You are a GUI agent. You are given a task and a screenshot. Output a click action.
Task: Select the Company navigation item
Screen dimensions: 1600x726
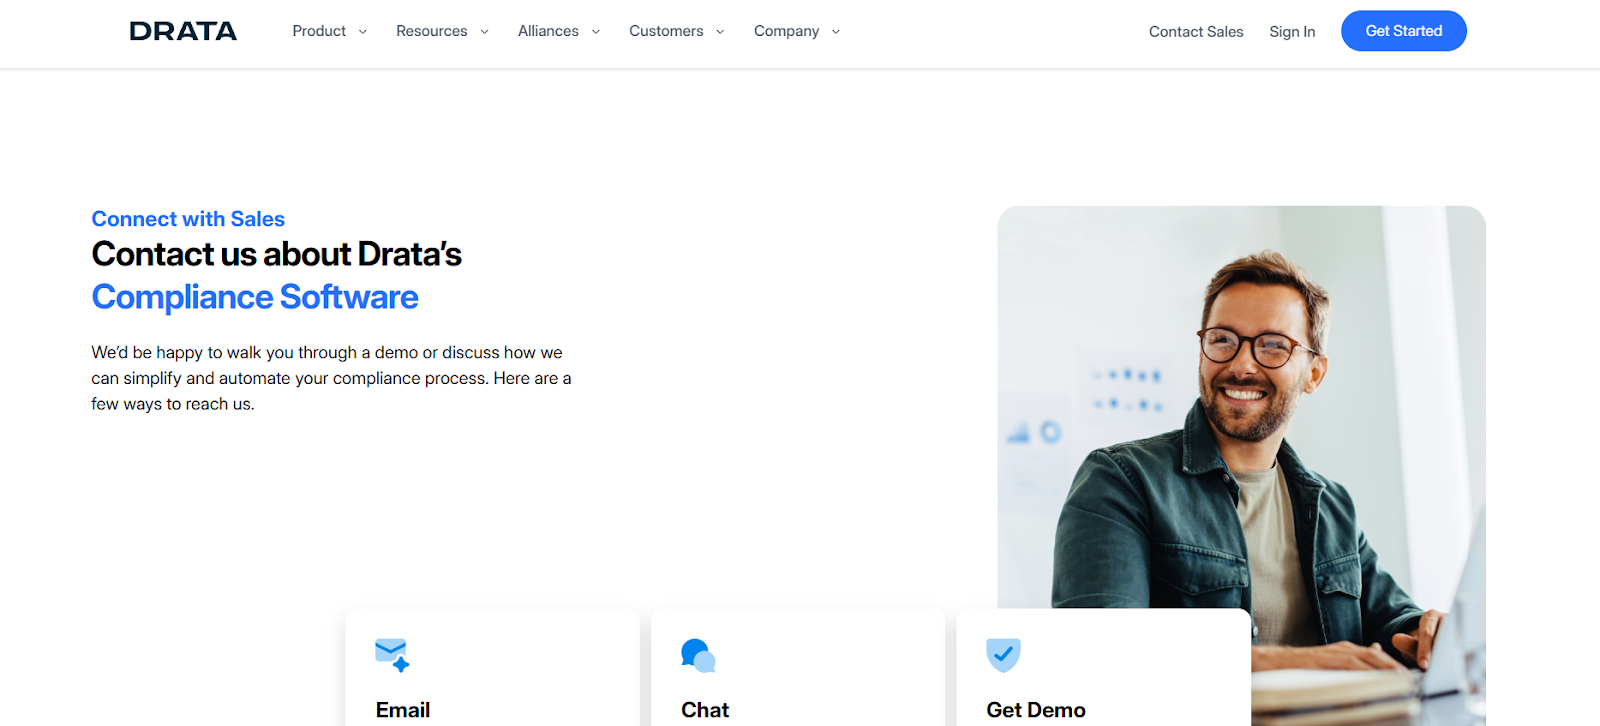(x=786, y=31)
